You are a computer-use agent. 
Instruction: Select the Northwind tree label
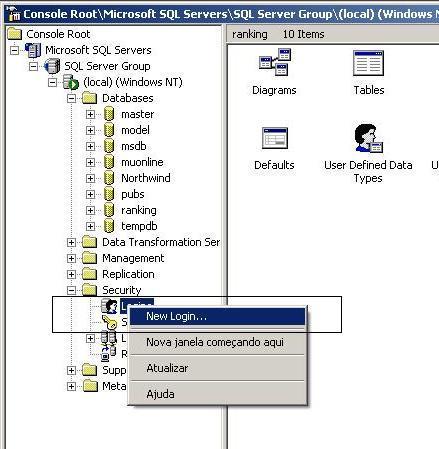[x=146, y=178]
